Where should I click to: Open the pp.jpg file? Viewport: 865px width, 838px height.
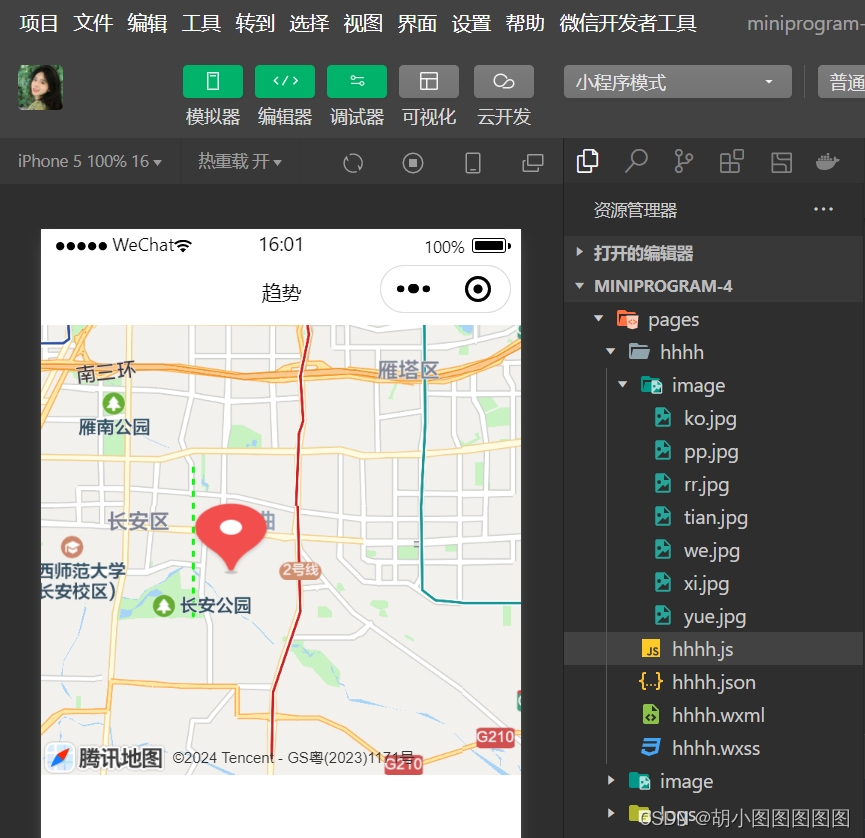pos(711,451)
